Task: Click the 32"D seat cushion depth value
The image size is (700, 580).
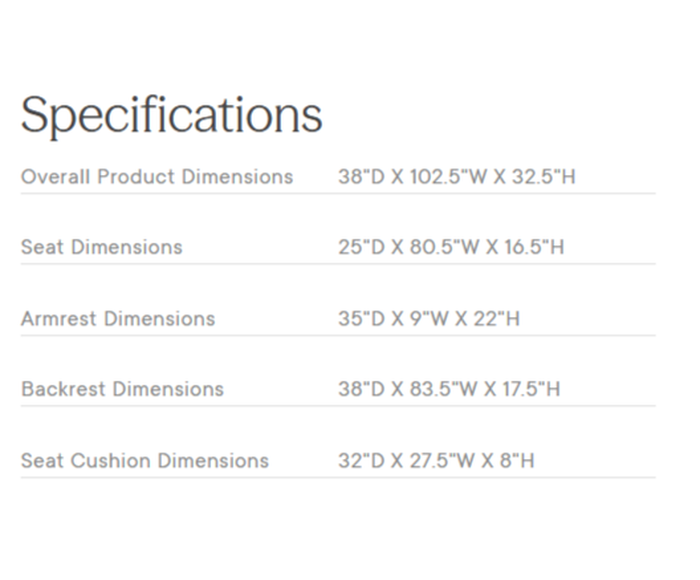Action: (355, 461)
